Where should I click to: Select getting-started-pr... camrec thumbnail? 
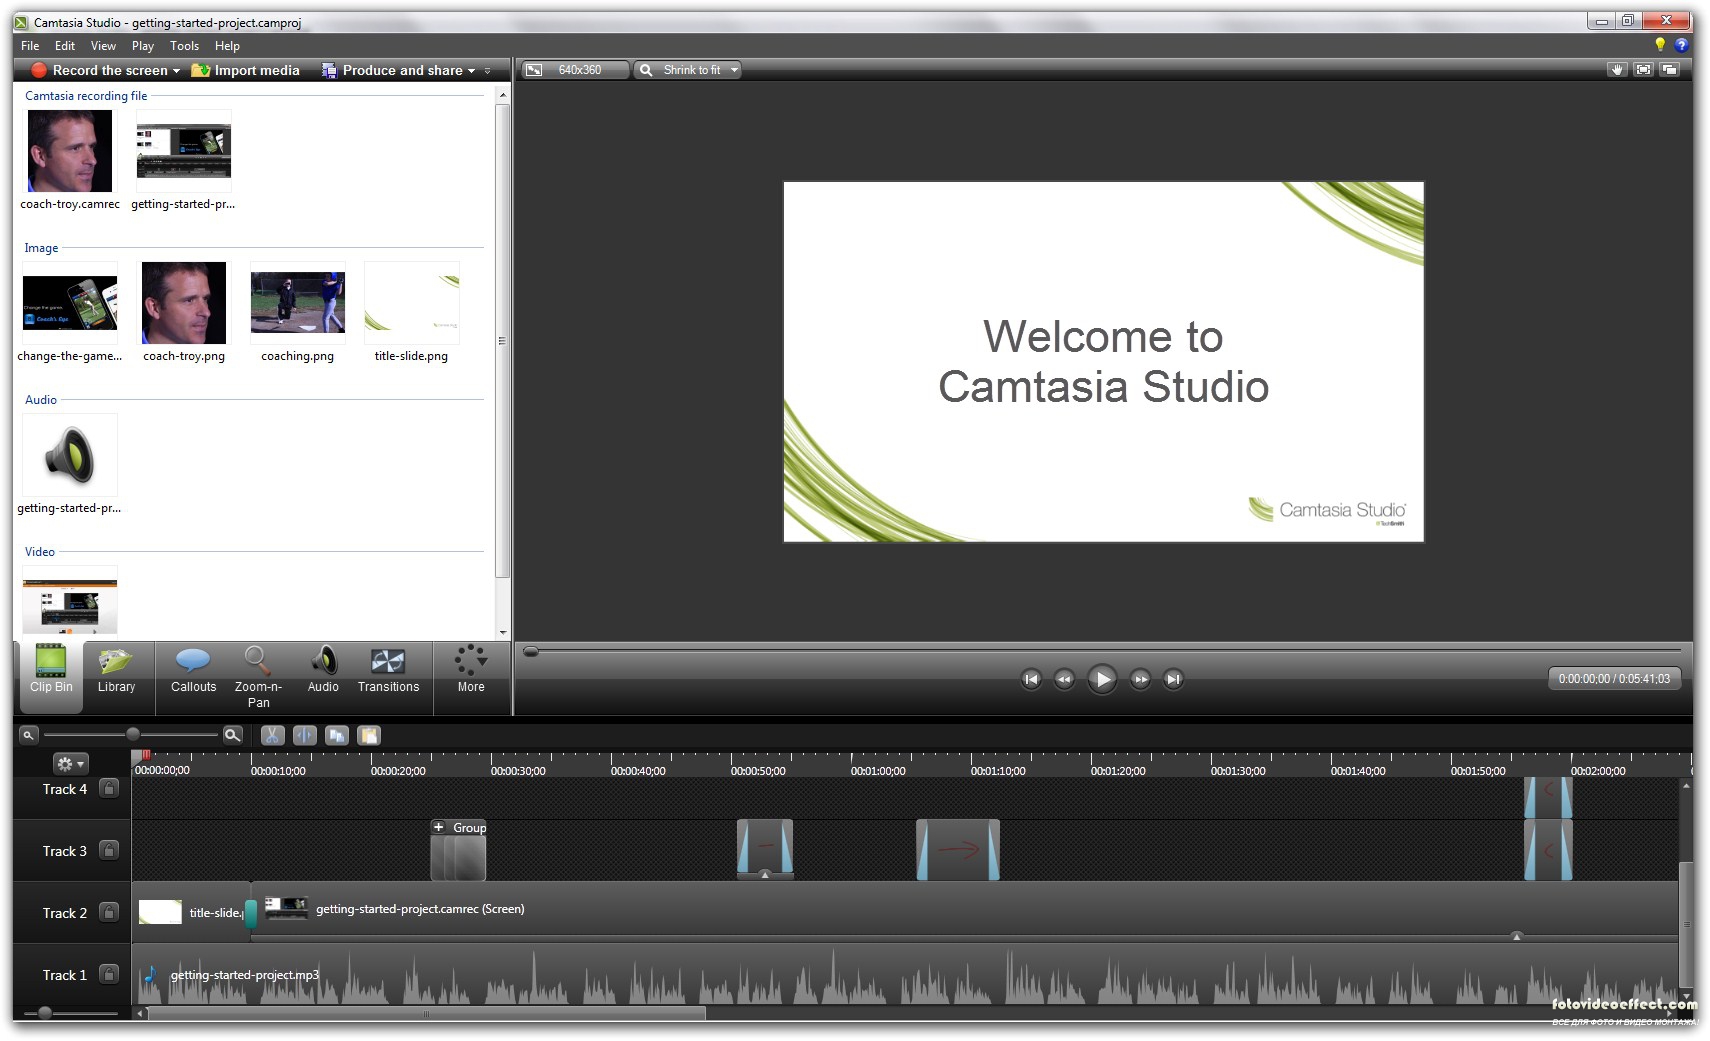click(183, 151)
